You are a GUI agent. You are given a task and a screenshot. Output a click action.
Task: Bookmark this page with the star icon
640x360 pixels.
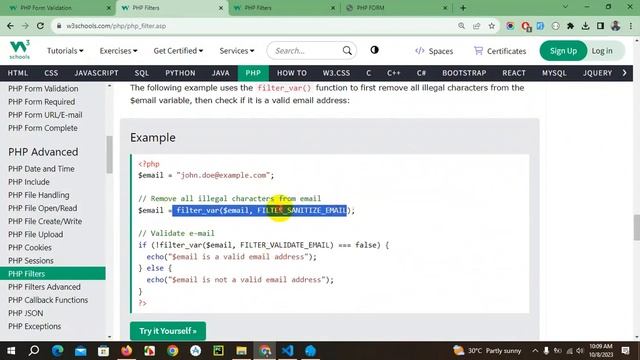(491, 26)
